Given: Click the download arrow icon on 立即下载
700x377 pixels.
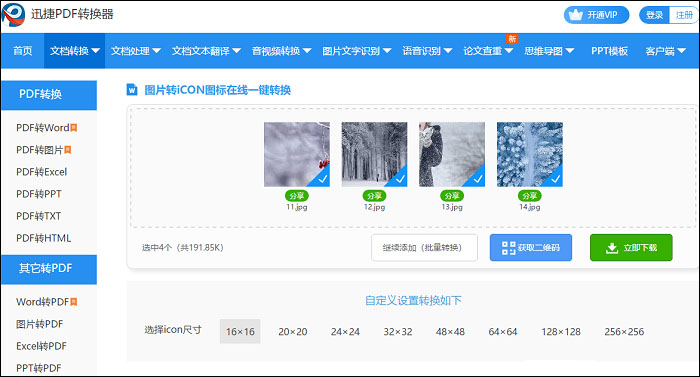Looking at the screenshot, I should (x=612, y=248).
